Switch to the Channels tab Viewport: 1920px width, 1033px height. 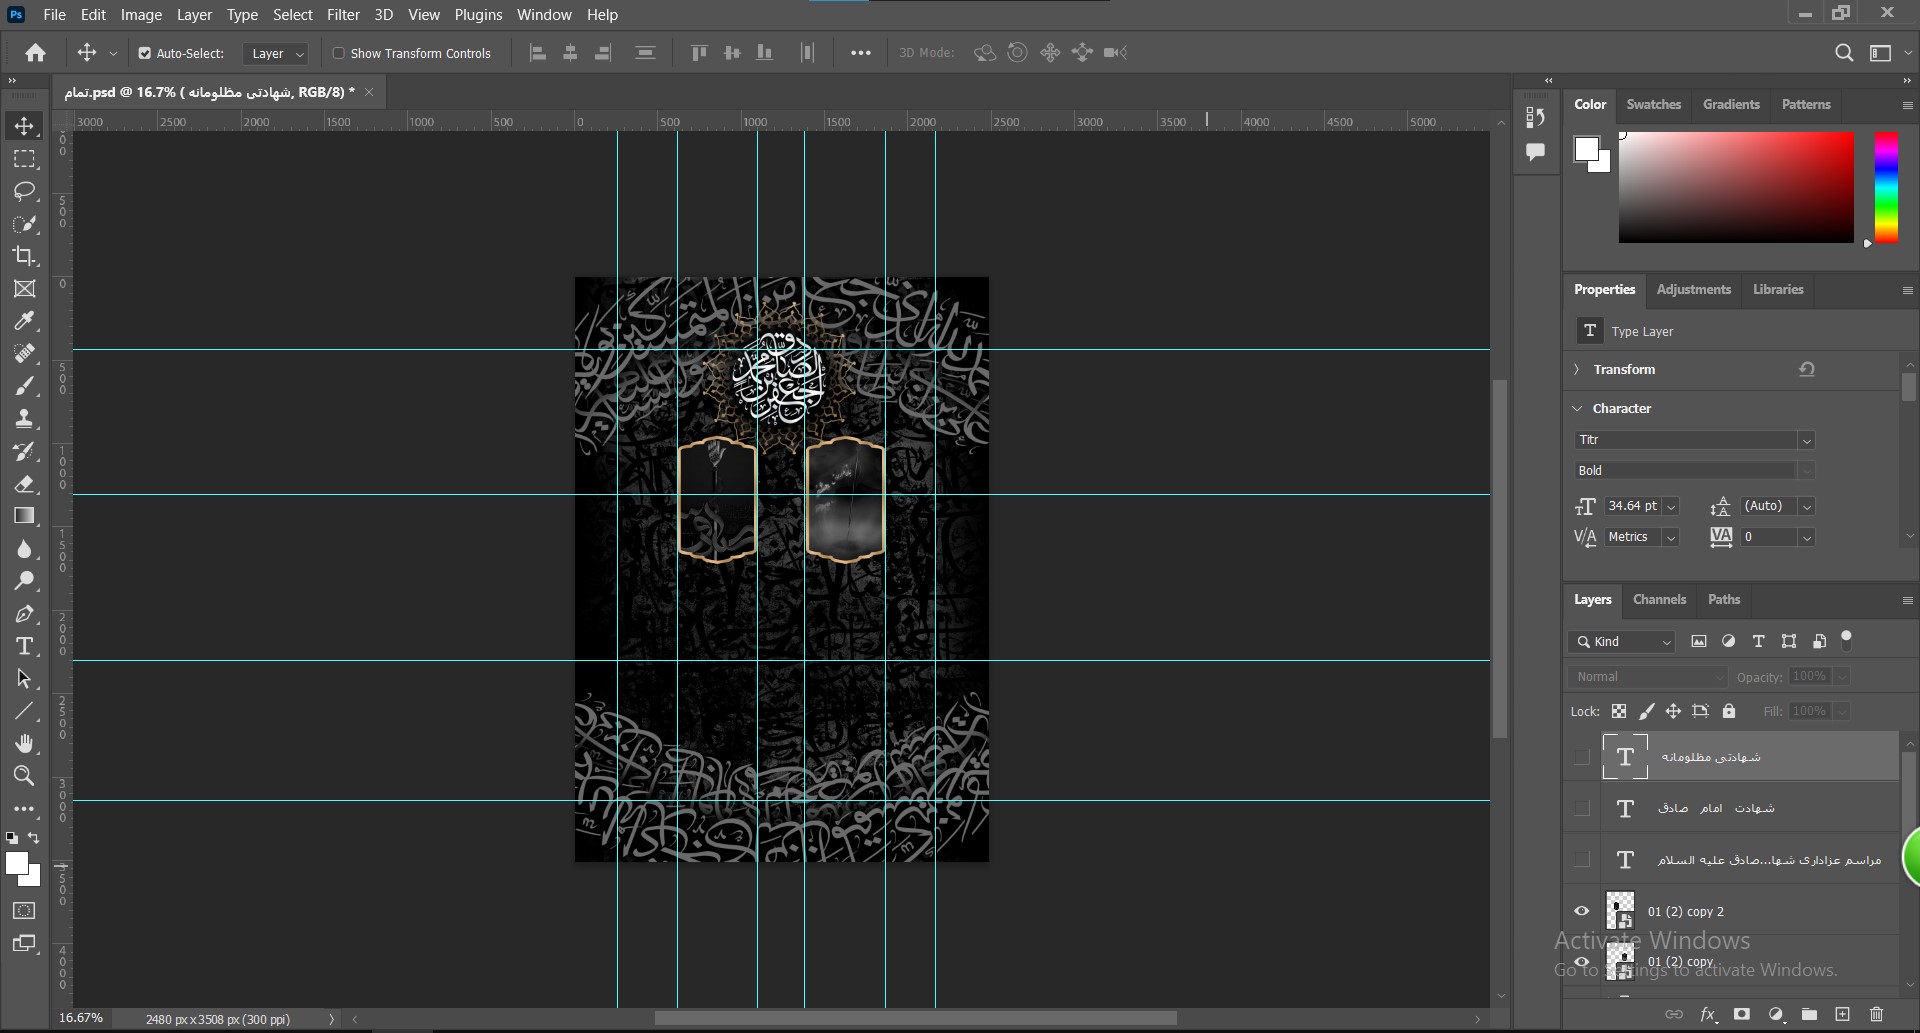pyautogui.click(x=1659, y=599)
